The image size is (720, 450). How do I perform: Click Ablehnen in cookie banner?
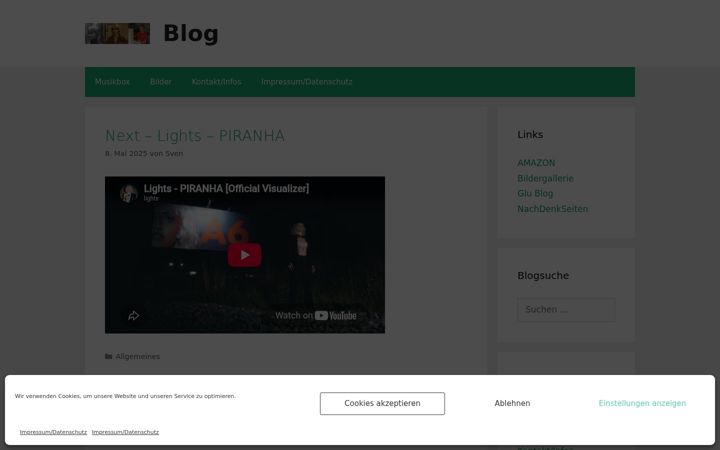click(x=512, y=404)
